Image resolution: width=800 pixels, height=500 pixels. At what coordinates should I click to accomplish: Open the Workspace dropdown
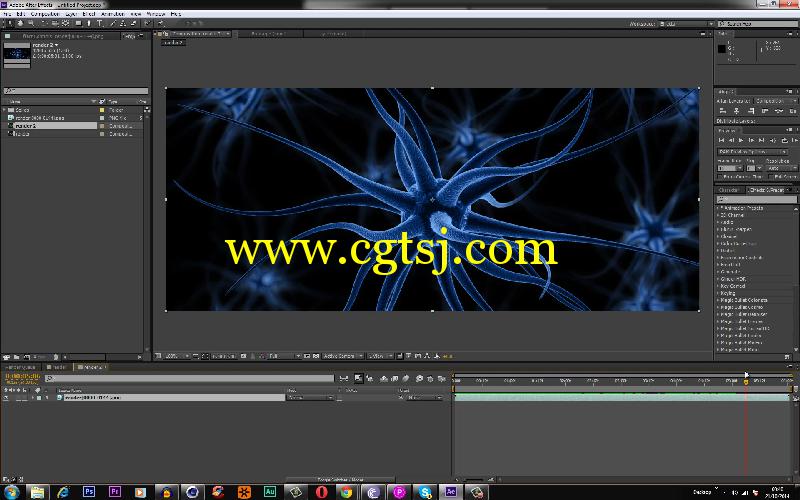point(686,23)
